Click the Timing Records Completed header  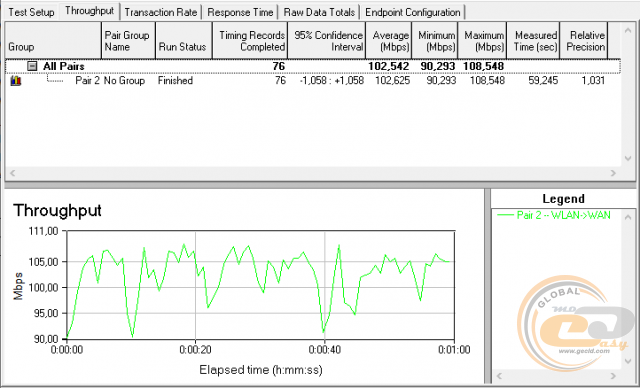click(x=250, y=41)
